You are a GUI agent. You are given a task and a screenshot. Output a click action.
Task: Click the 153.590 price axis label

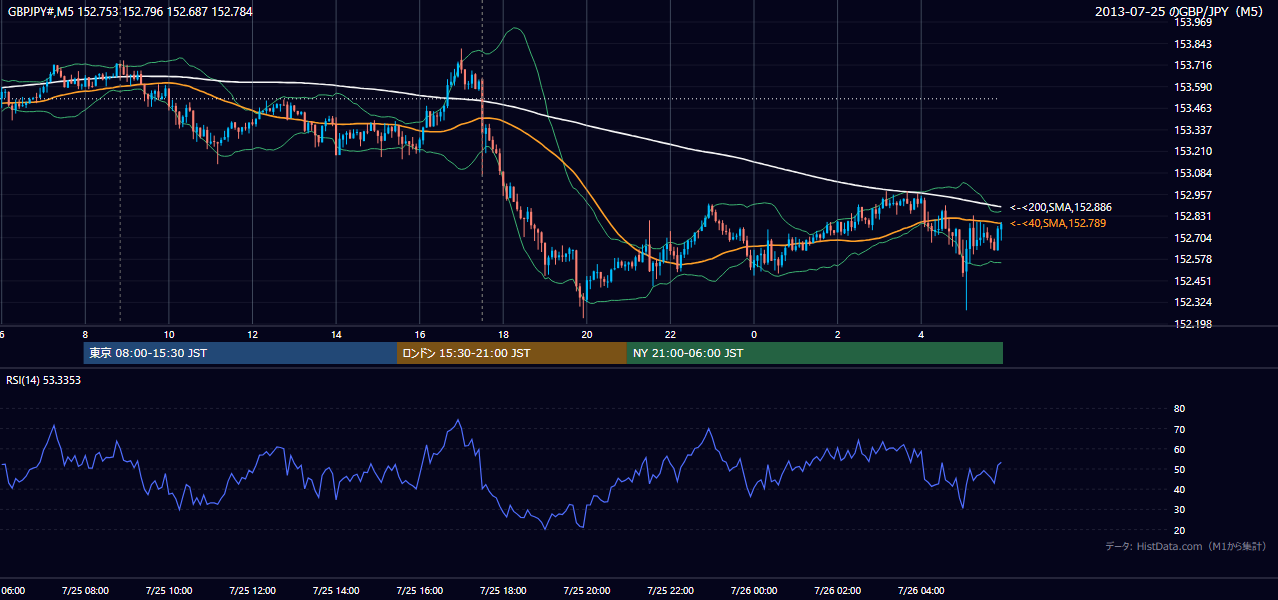click(x=1192, y=87)
